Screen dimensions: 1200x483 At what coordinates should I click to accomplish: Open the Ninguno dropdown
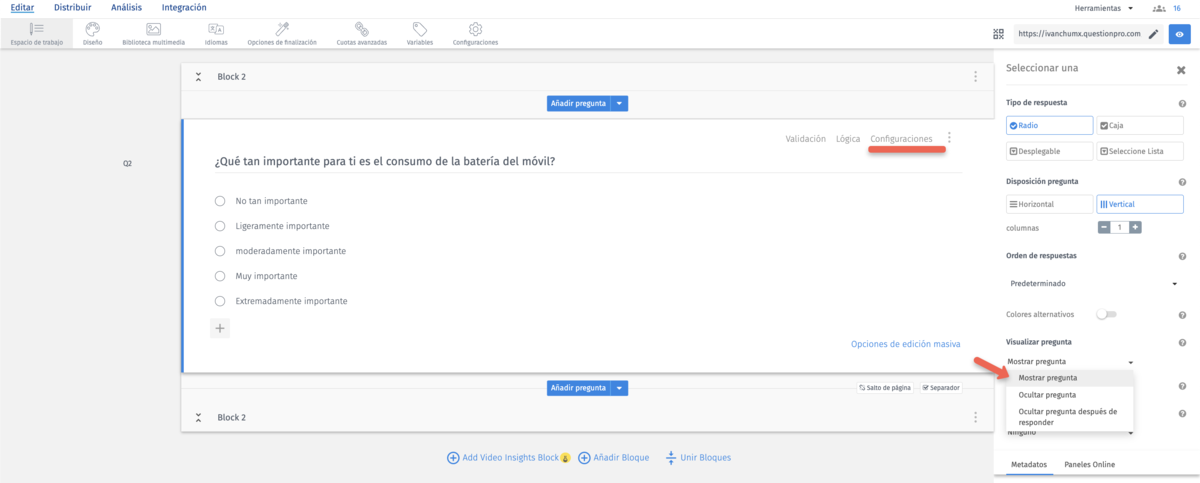coord(1071,433)
